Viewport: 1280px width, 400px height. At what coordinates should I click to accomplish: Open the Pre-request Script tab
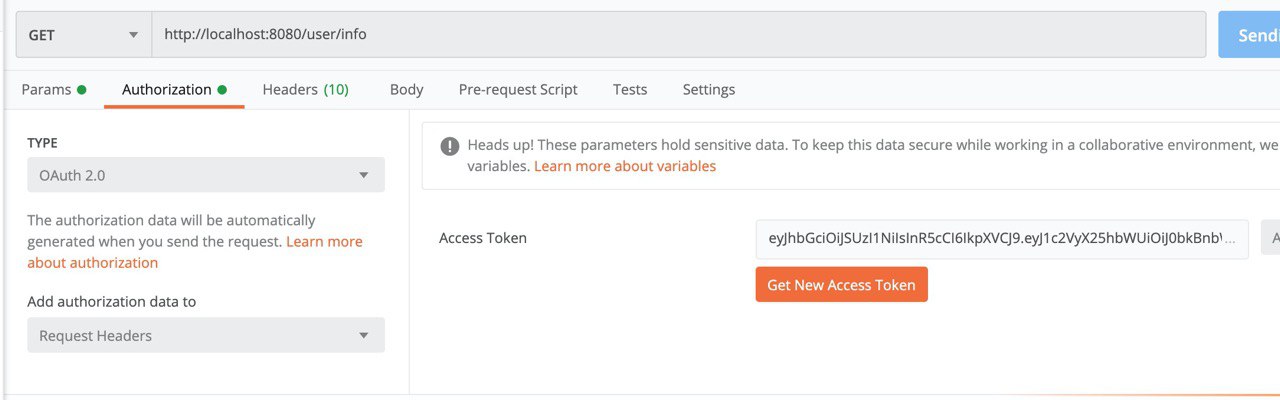pos(518,89)
